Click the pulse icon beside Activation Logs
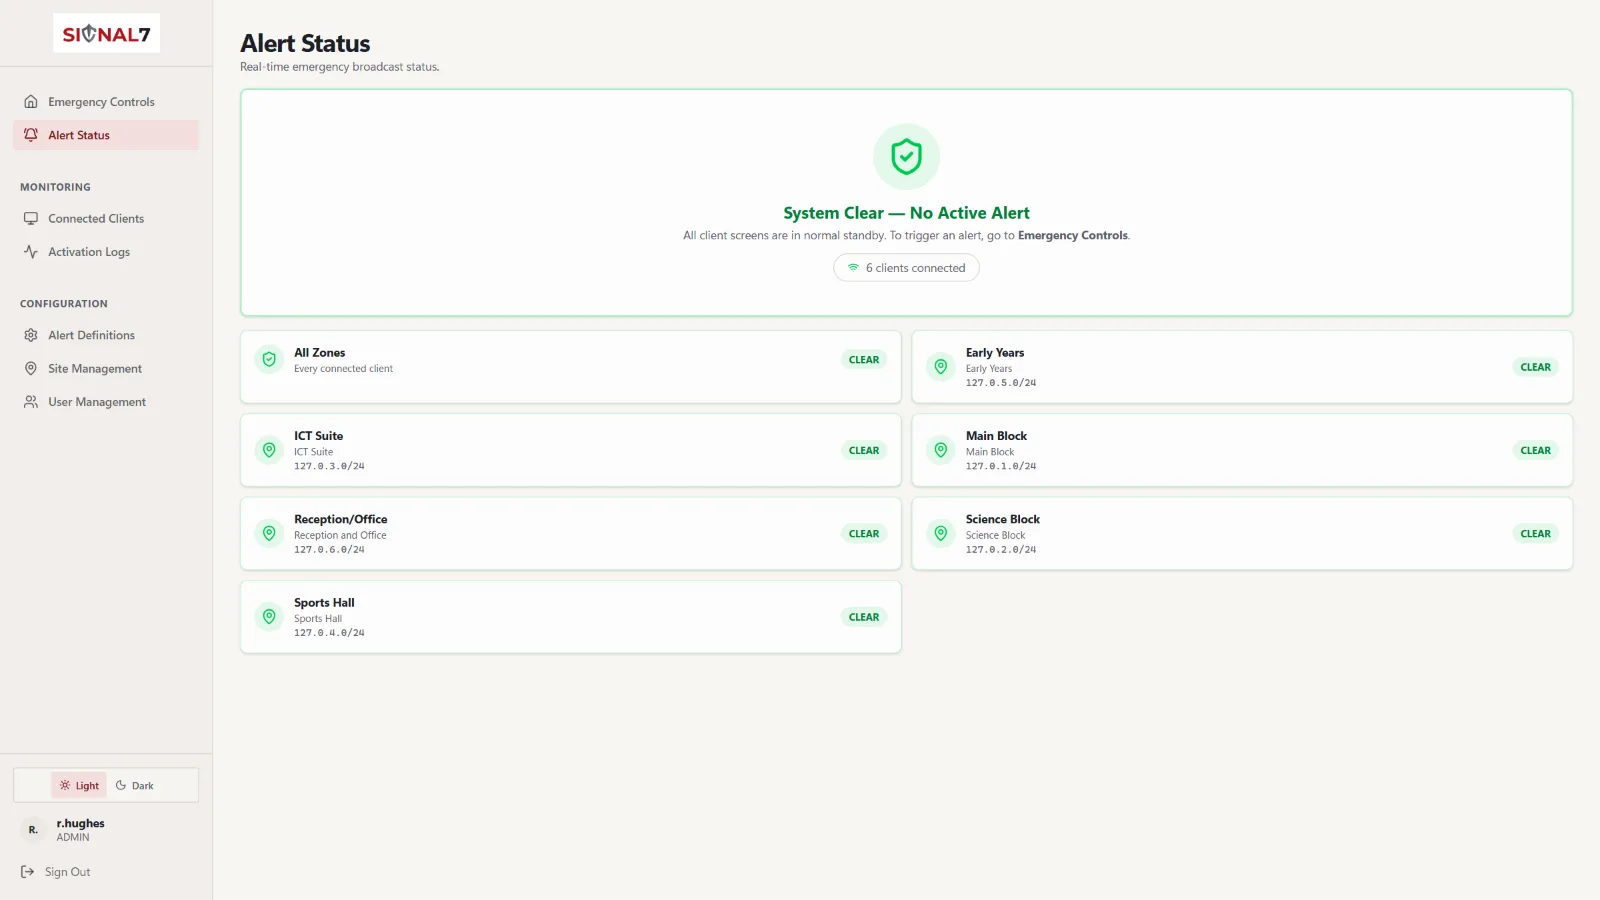 tap(31, 252)
